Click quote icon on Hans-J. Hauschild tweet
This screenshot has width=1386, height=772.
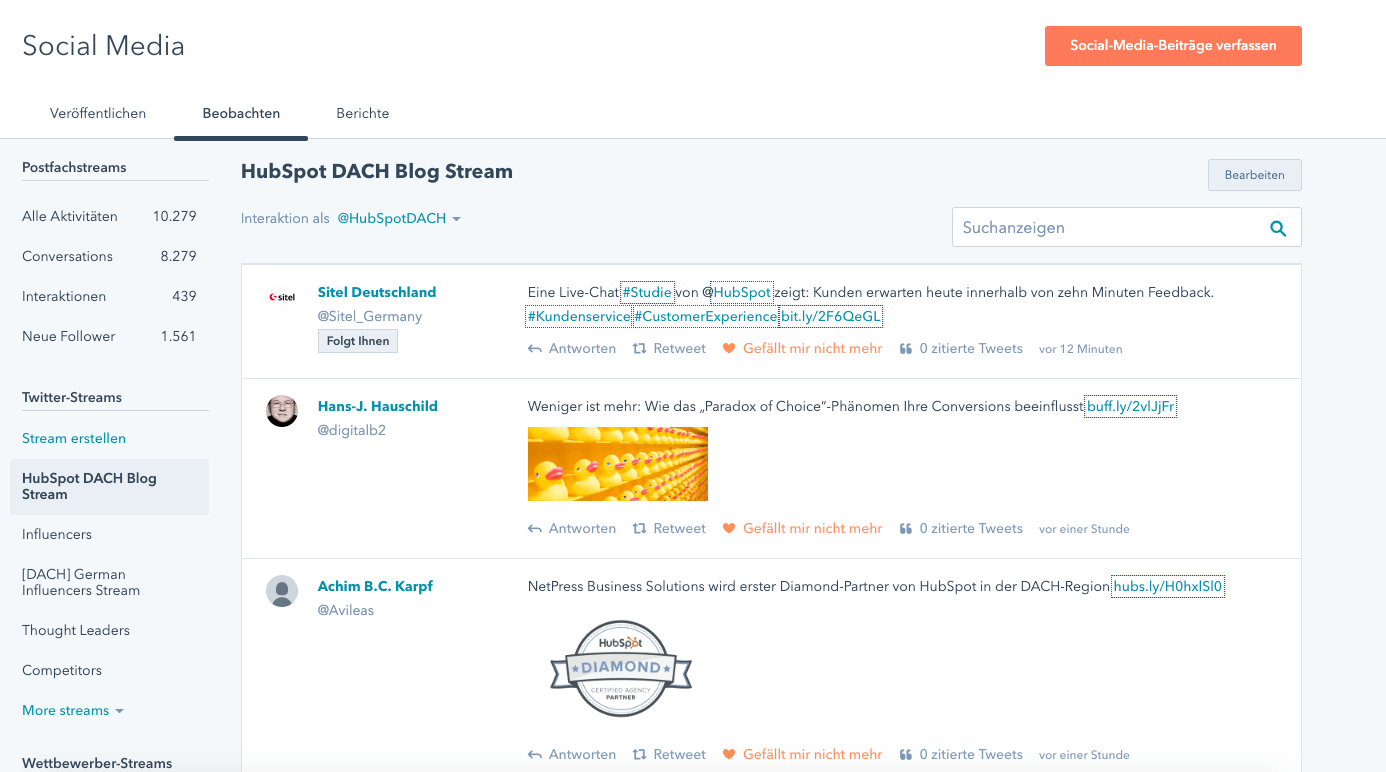(x=906, y=529)
